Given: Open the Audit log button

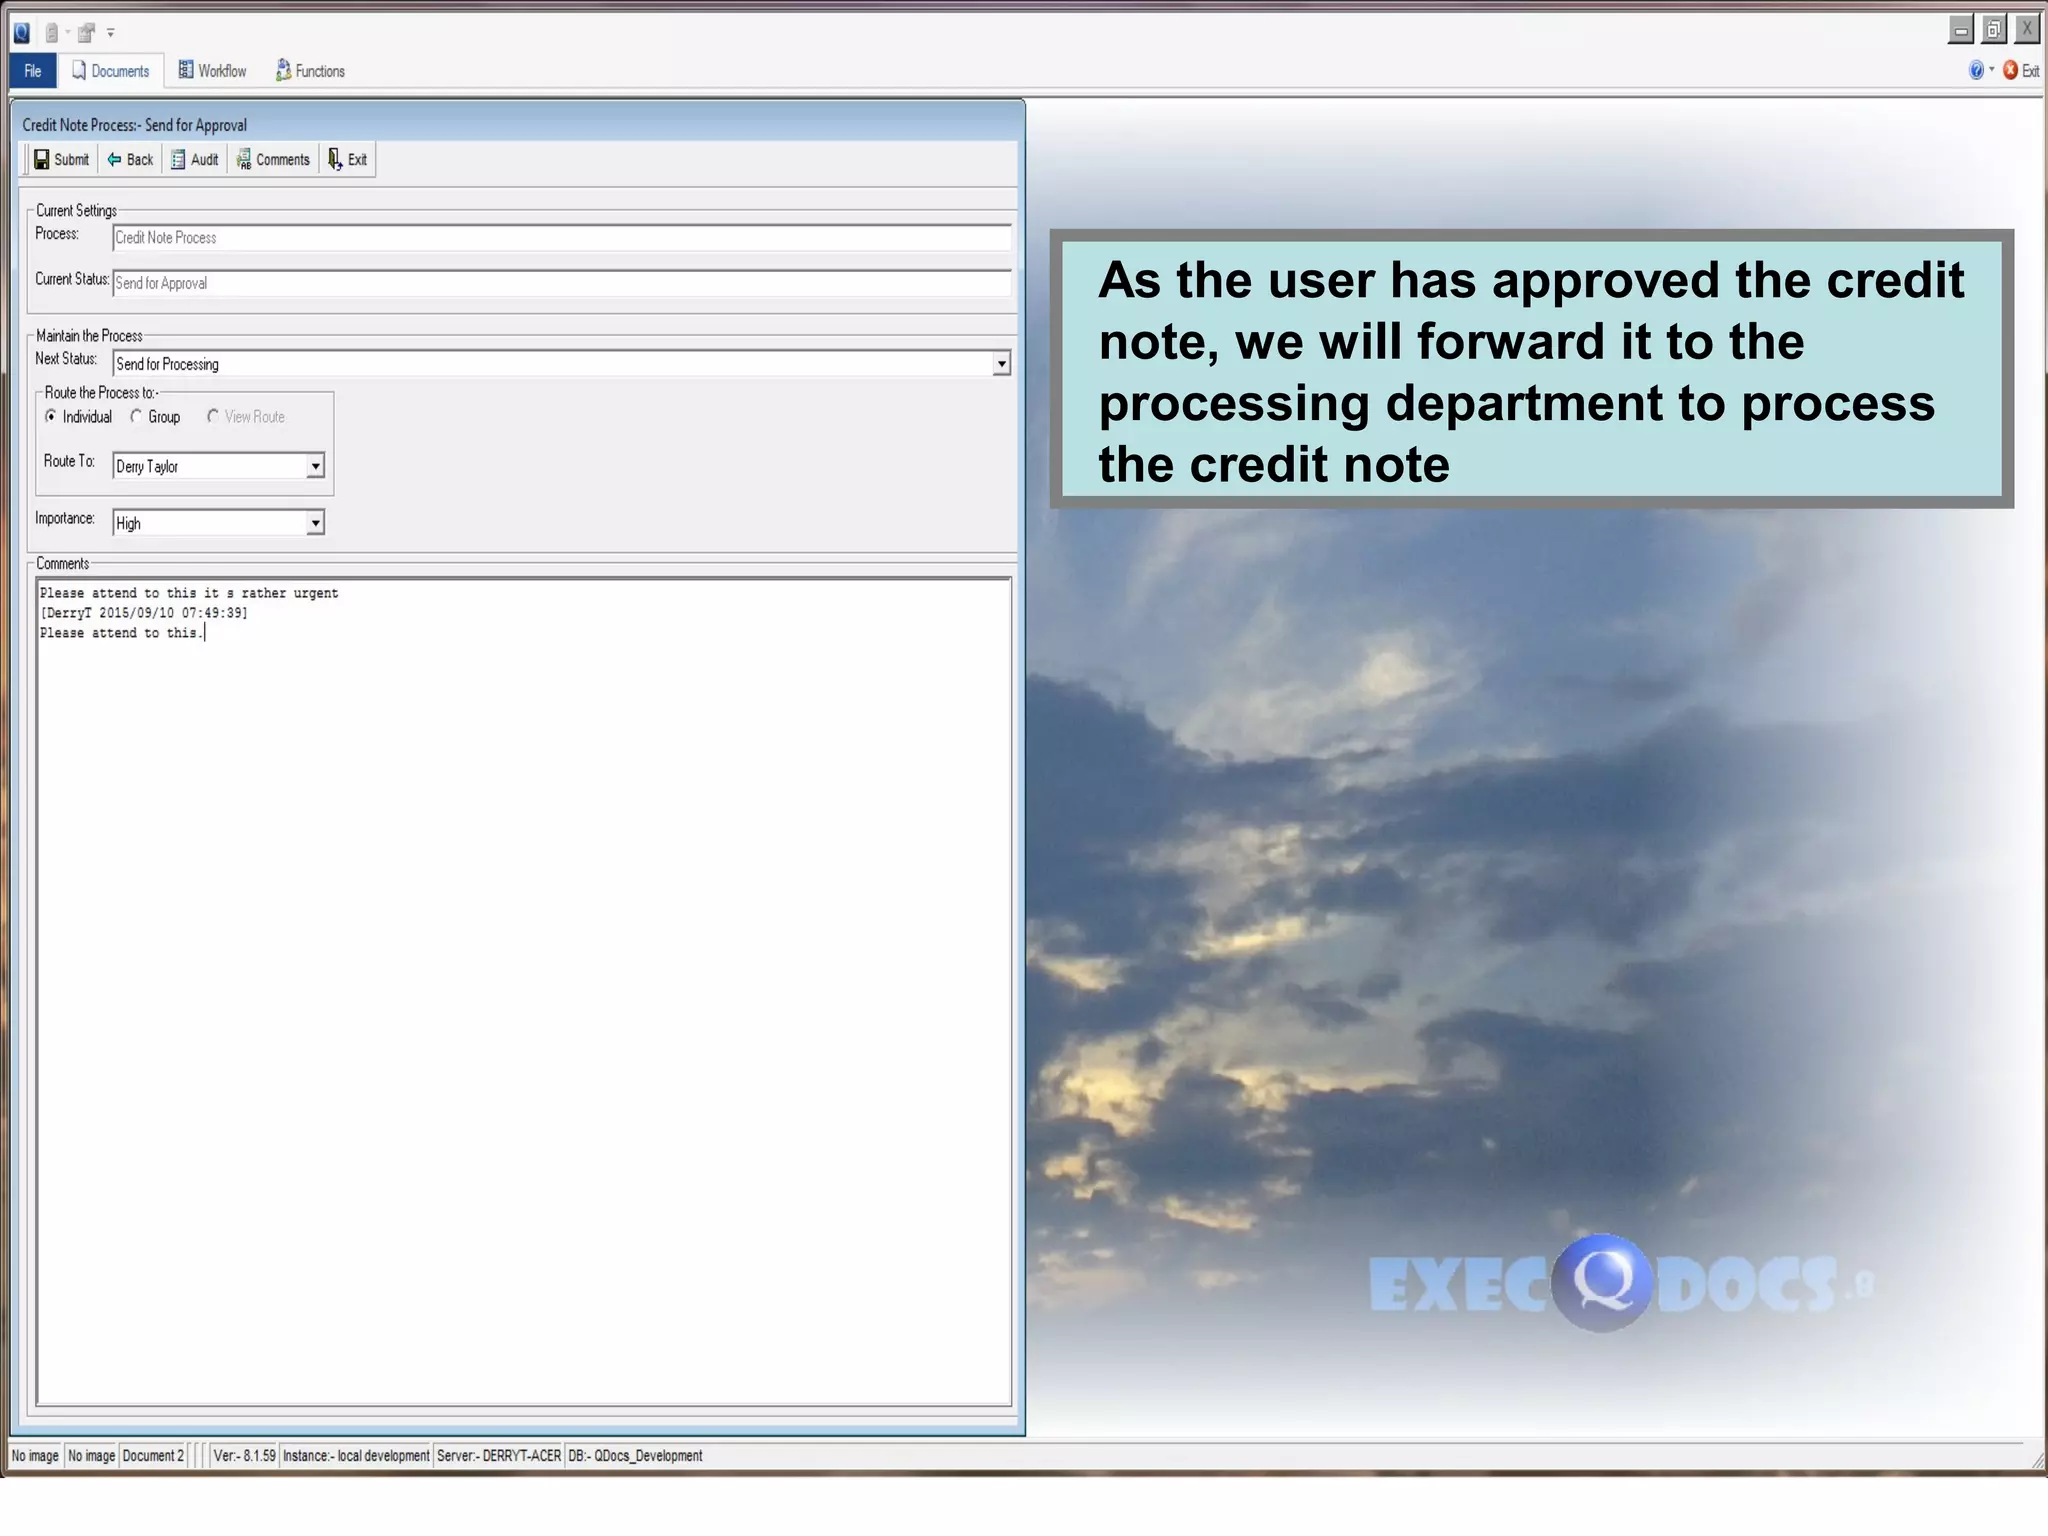Looking at the screenshot, I should coord(195,160).
